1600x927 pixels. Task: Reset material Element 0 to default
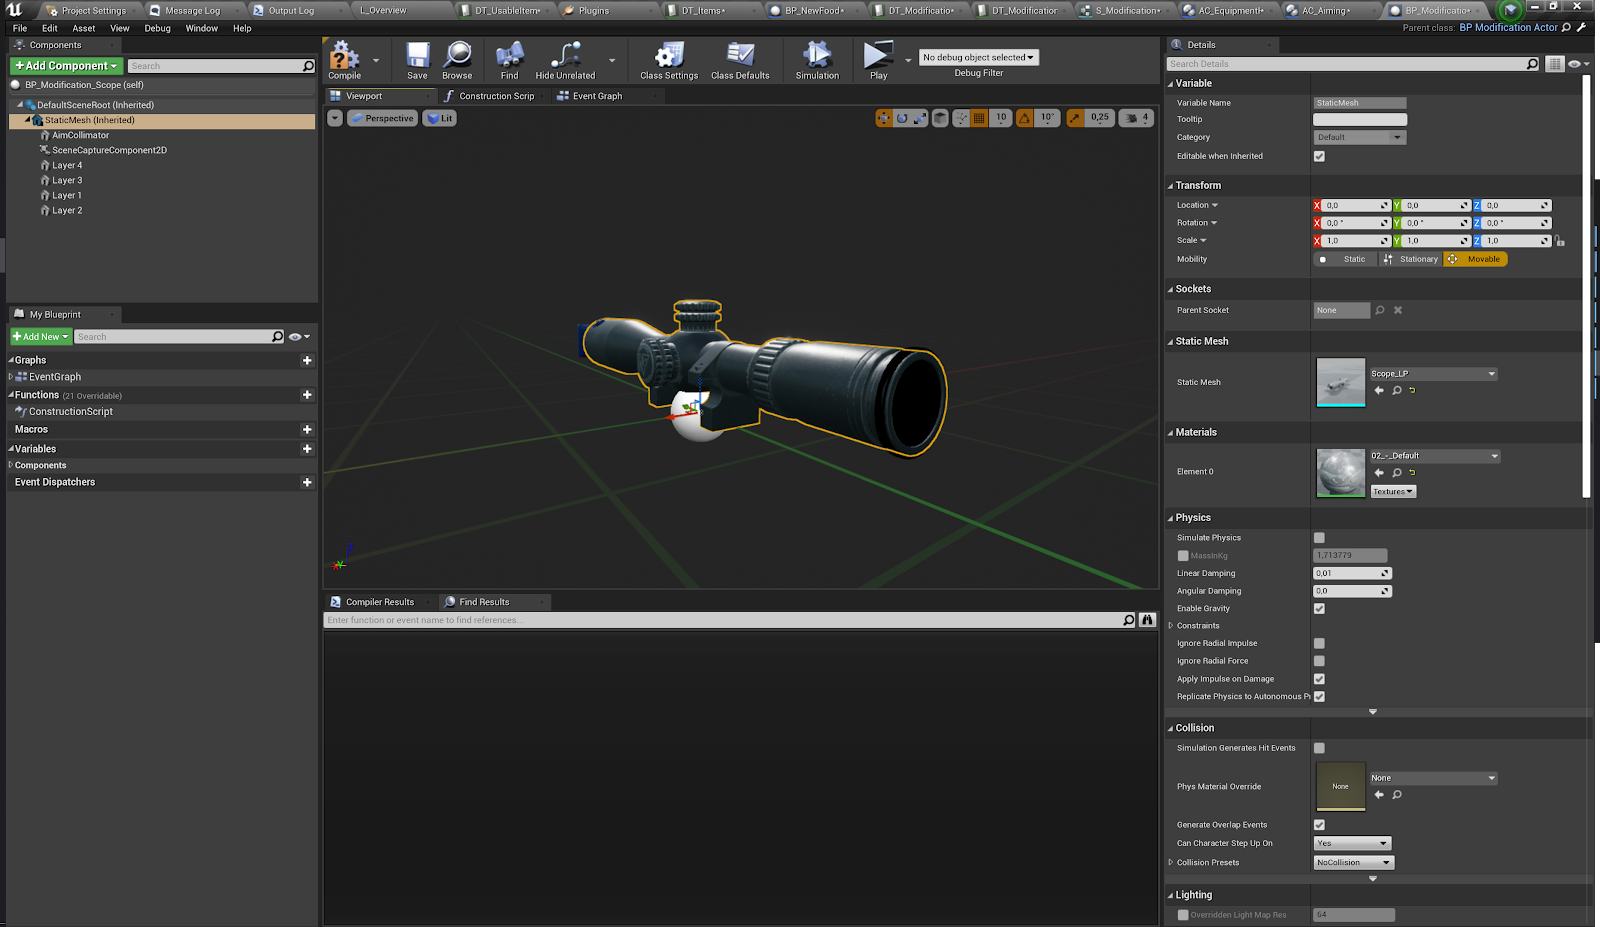[1412, 473]
